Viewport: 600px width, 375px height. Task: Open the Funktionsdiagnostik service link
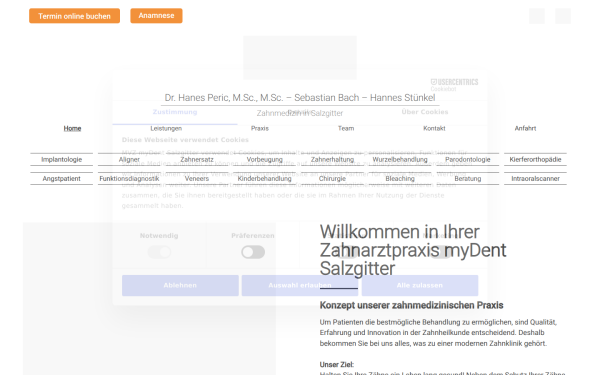click(x=129, y=179)
